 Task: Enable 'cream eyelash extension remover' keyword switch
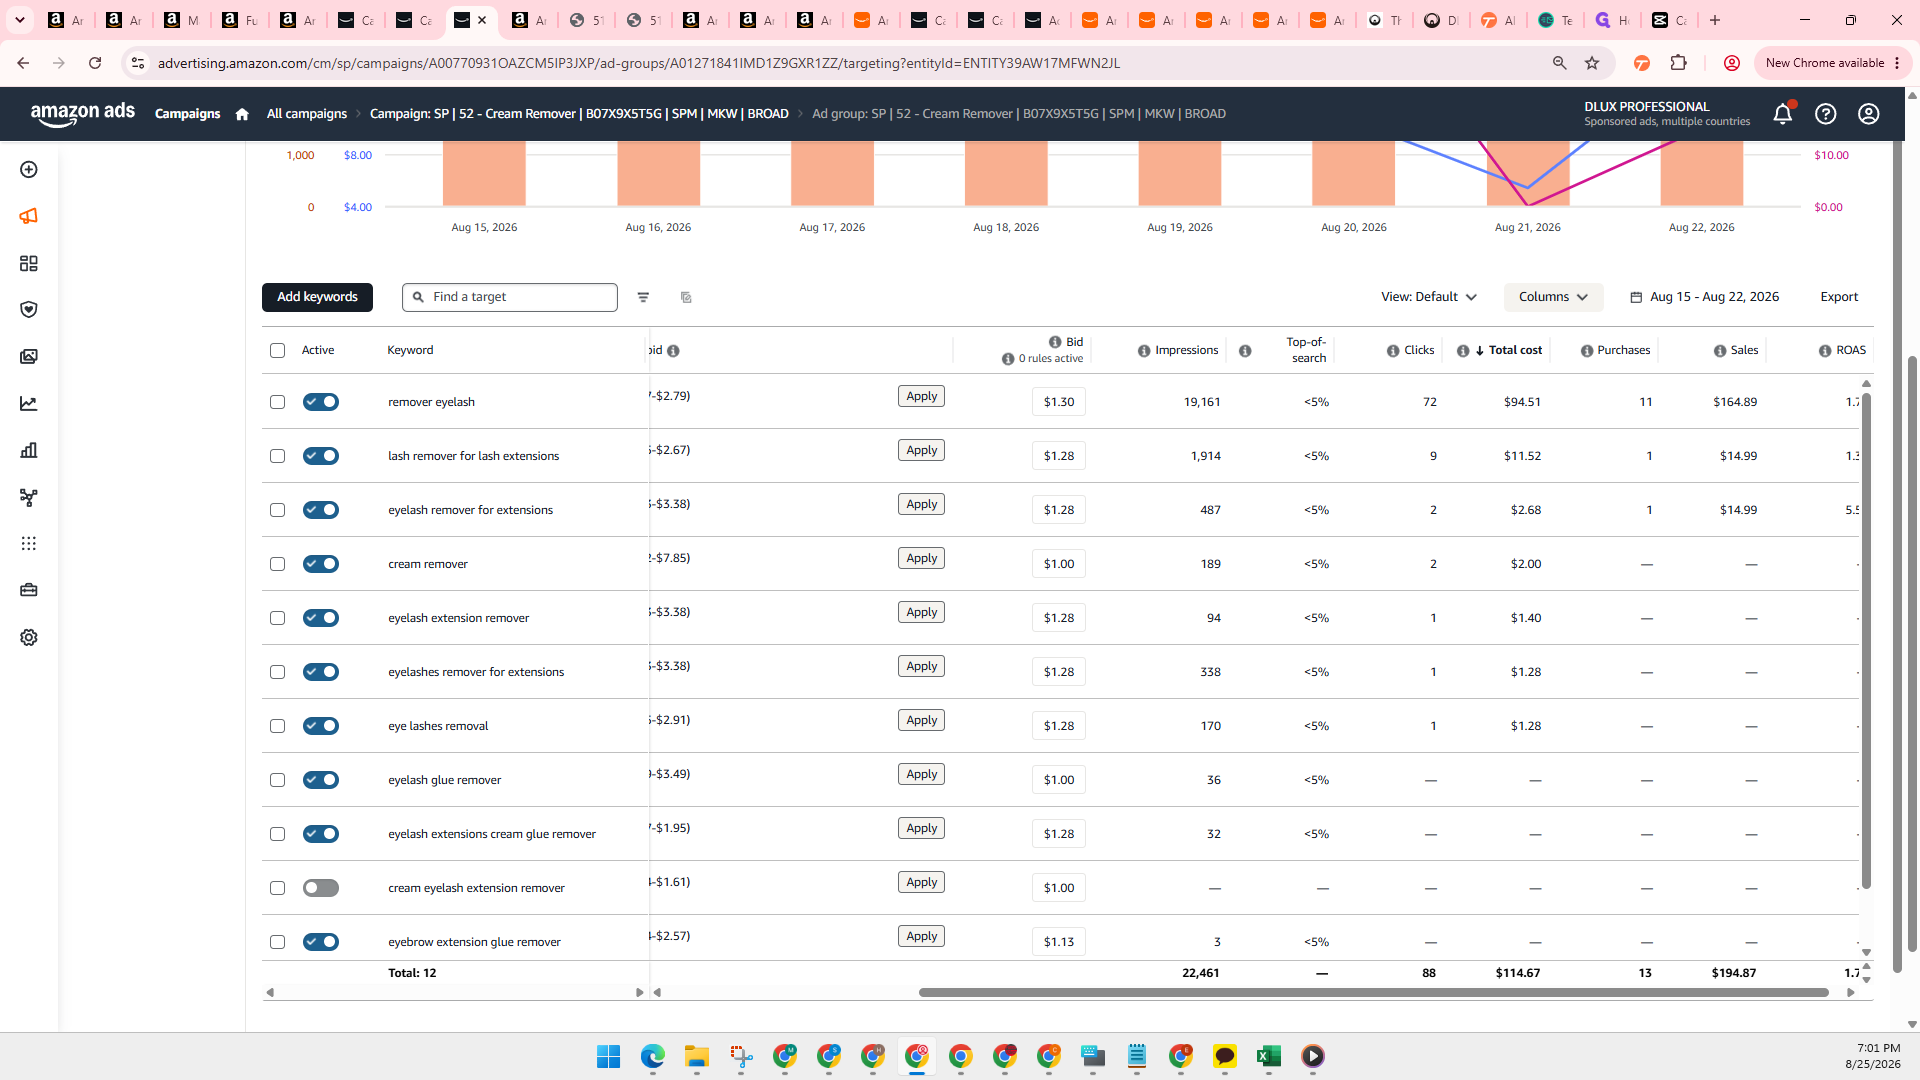tap(321, 888)
